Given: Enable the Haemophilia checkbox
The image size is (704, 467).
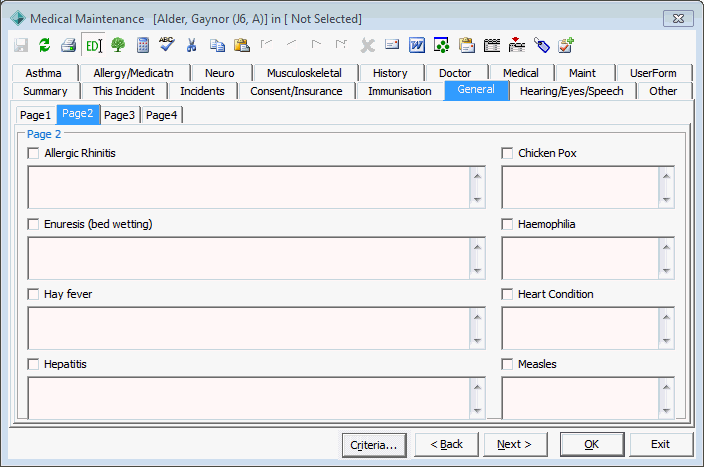Looking at the screenshot, I should pos(507,224).
